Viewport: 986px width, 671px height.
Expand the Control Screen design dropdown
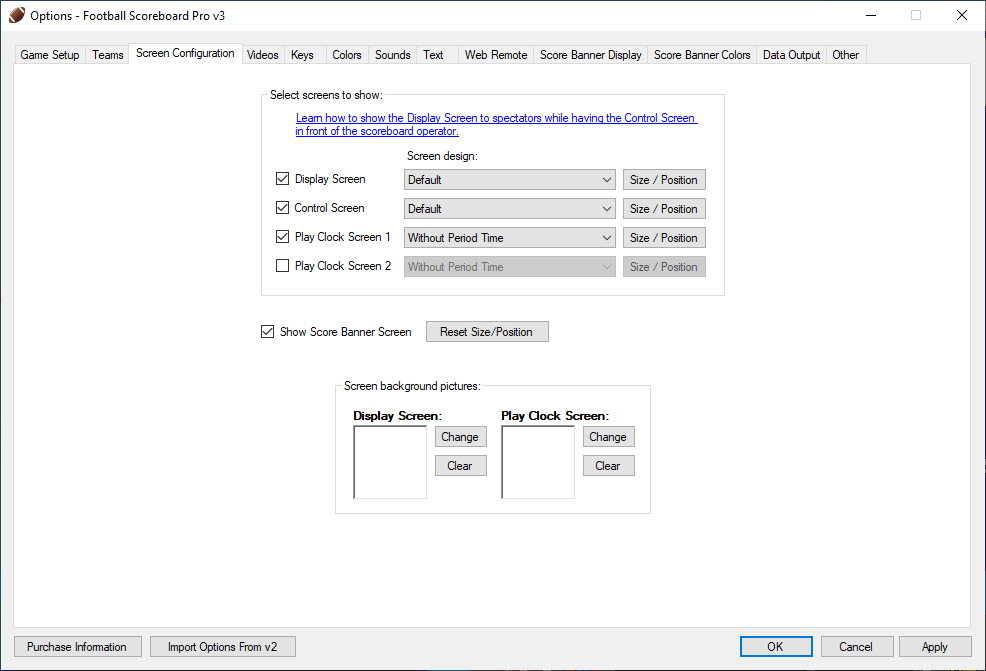pyautogui.click(x=510, y=209)
